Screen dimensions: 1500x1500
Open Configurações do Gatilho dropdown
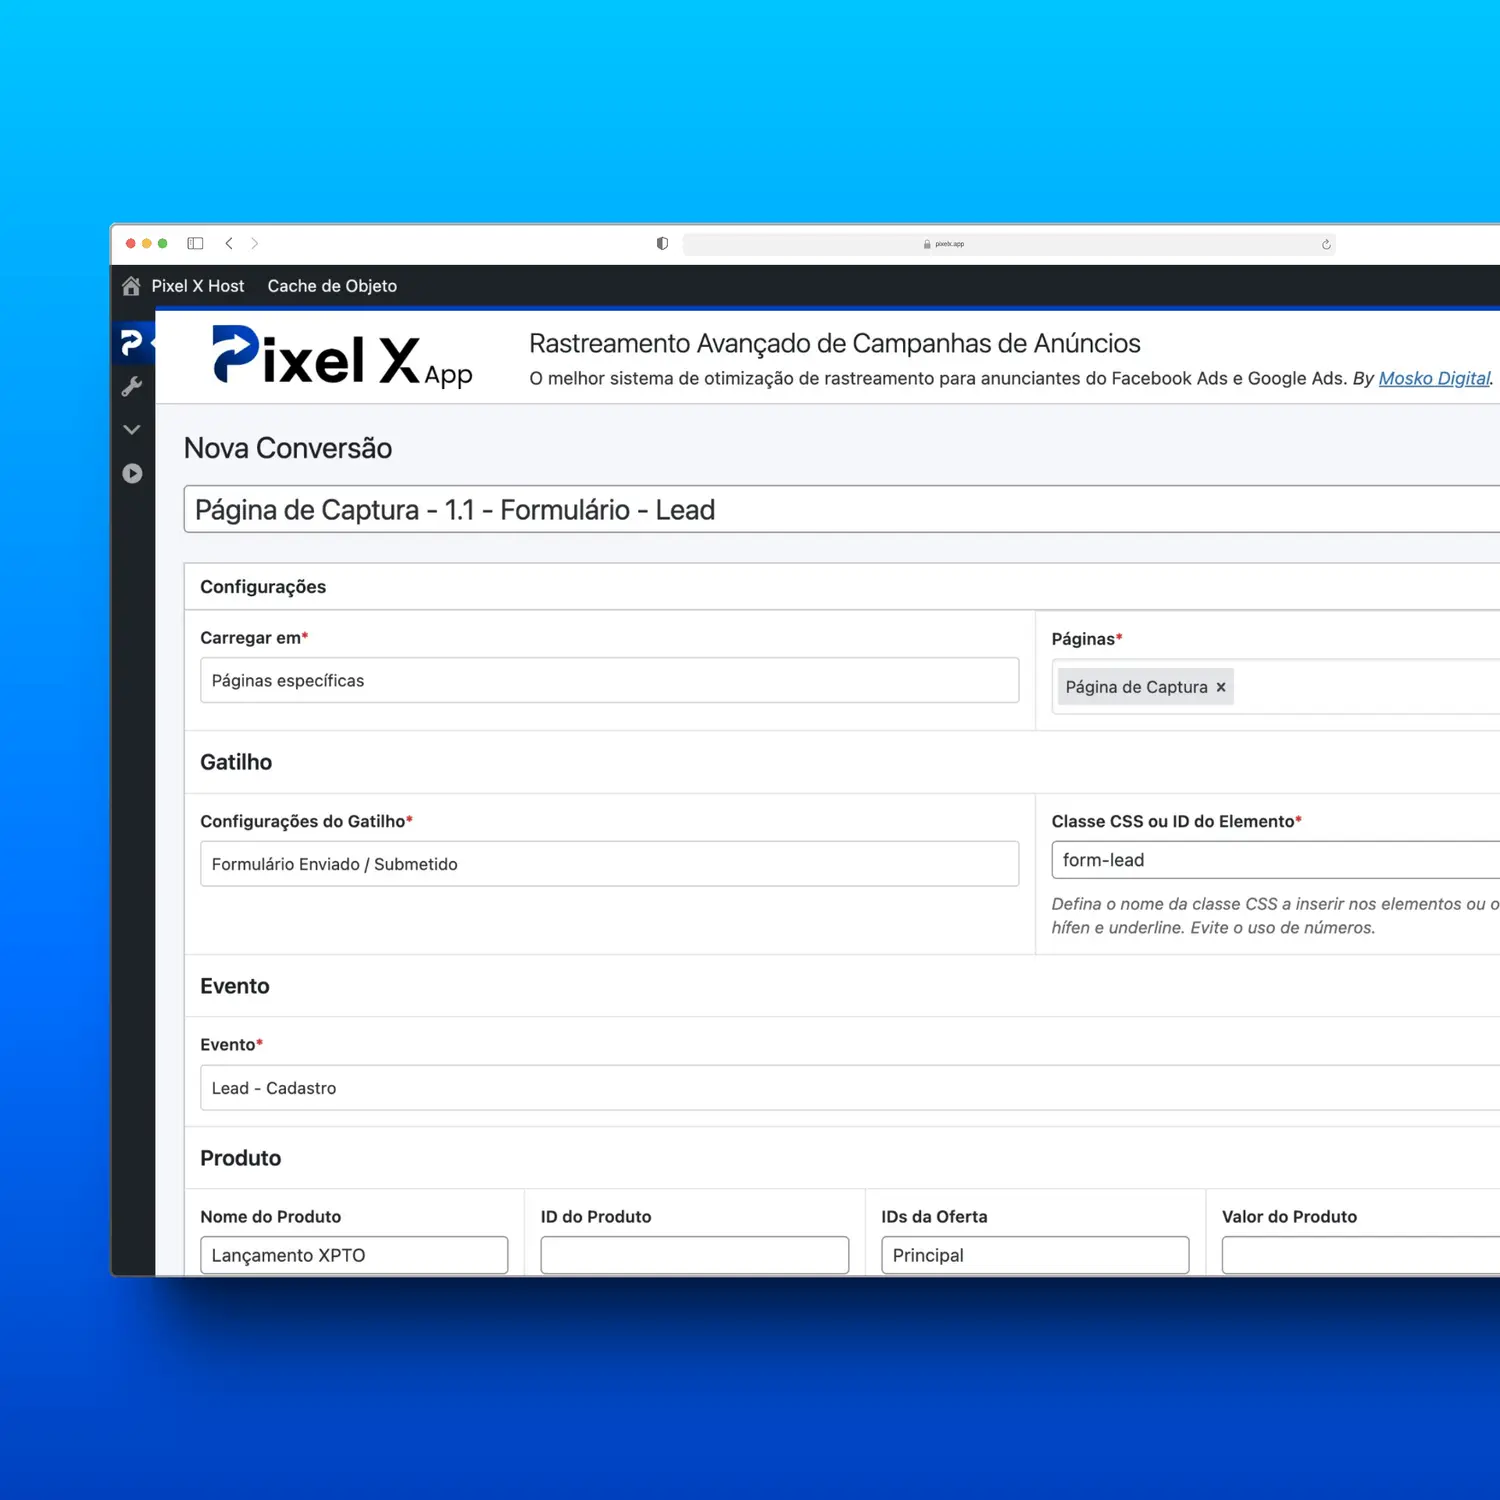(x=609, y=864)
